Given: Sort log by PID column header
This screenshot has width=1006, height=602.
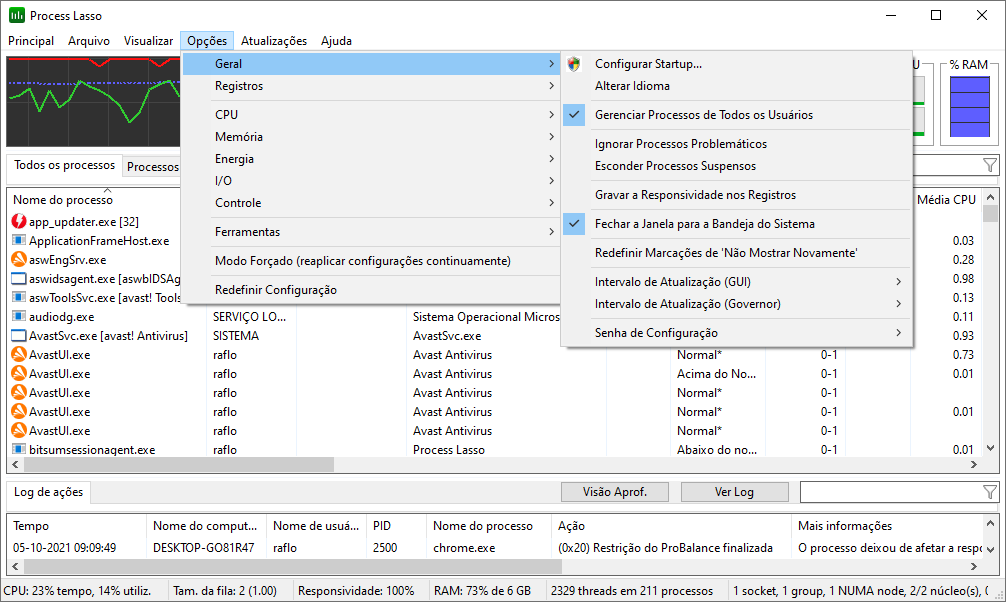Looking at the screenshot, I should point(396,526).
